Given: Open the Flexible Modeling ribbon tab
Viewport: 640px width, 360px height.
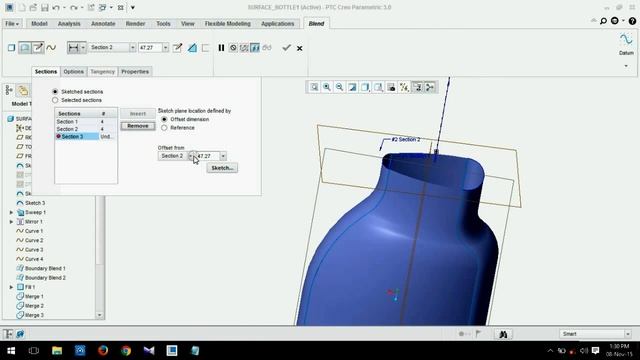Looking at the screenshot, I should pos(227,24).
